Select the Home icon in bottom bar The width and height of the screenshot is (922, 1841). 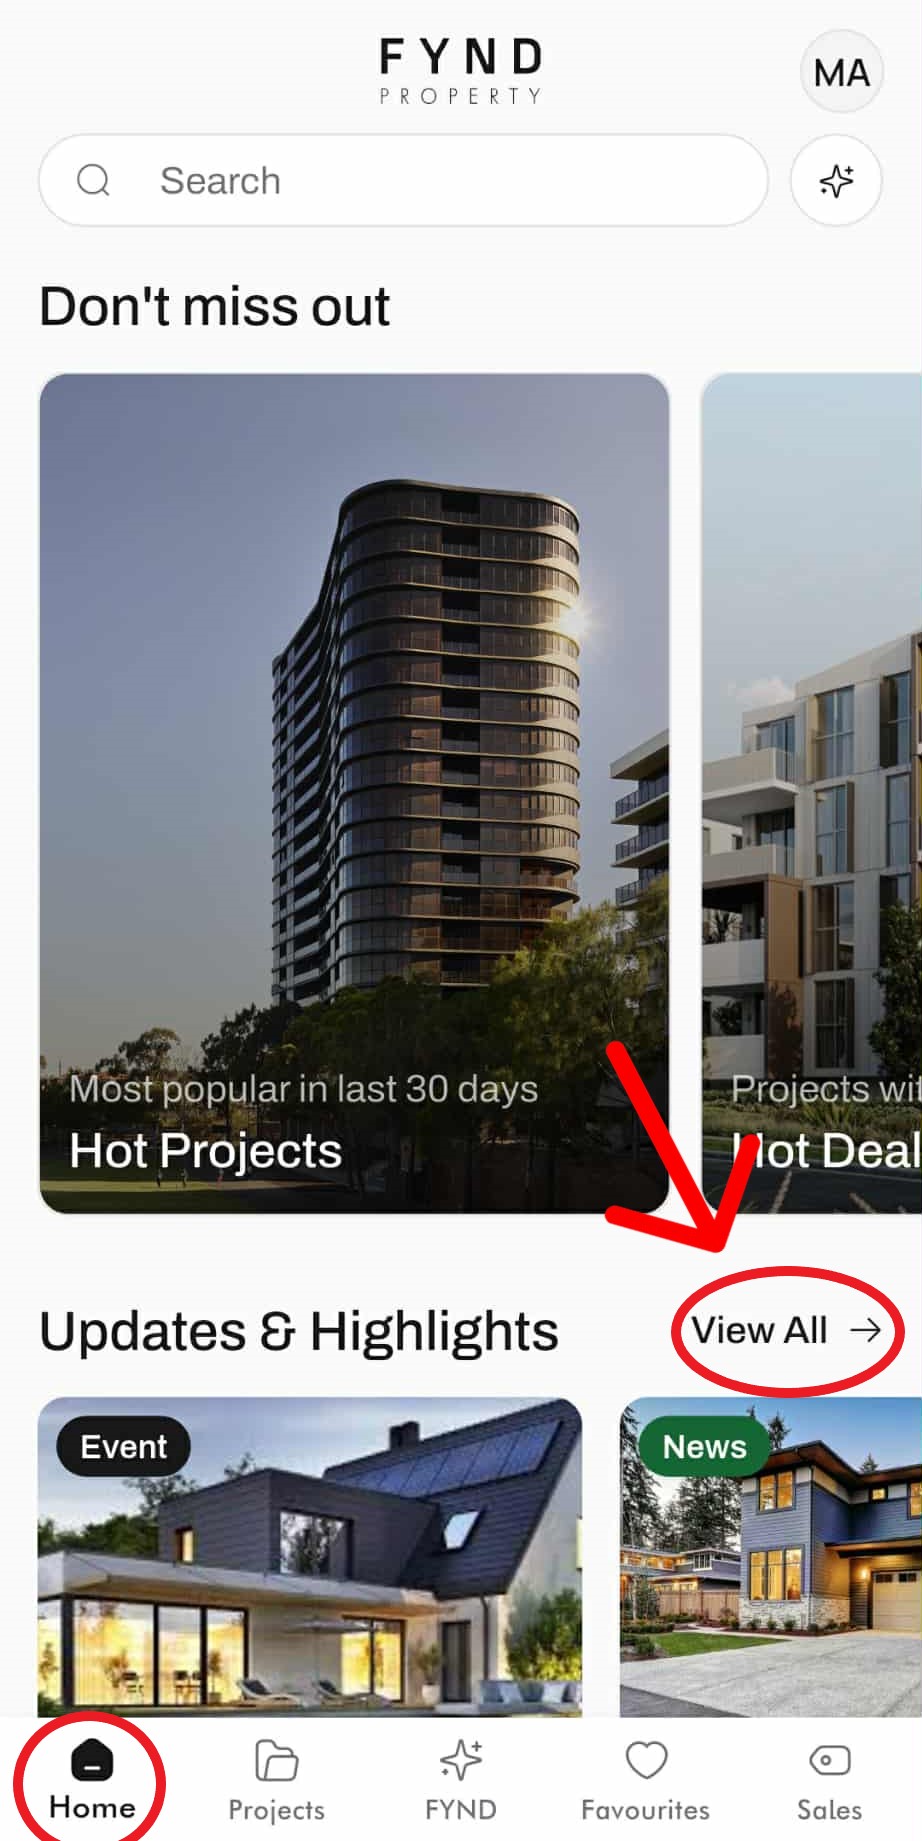(x=91, y=1760)
